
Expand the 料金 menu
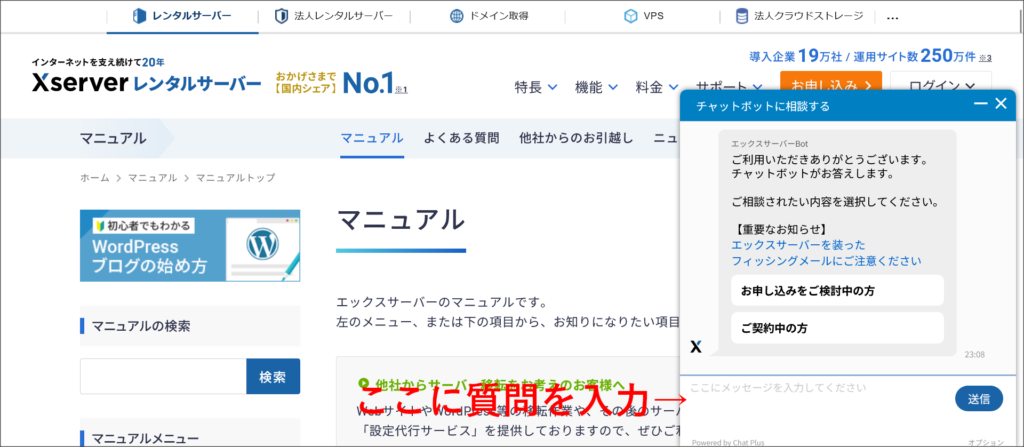click(656, 87)
